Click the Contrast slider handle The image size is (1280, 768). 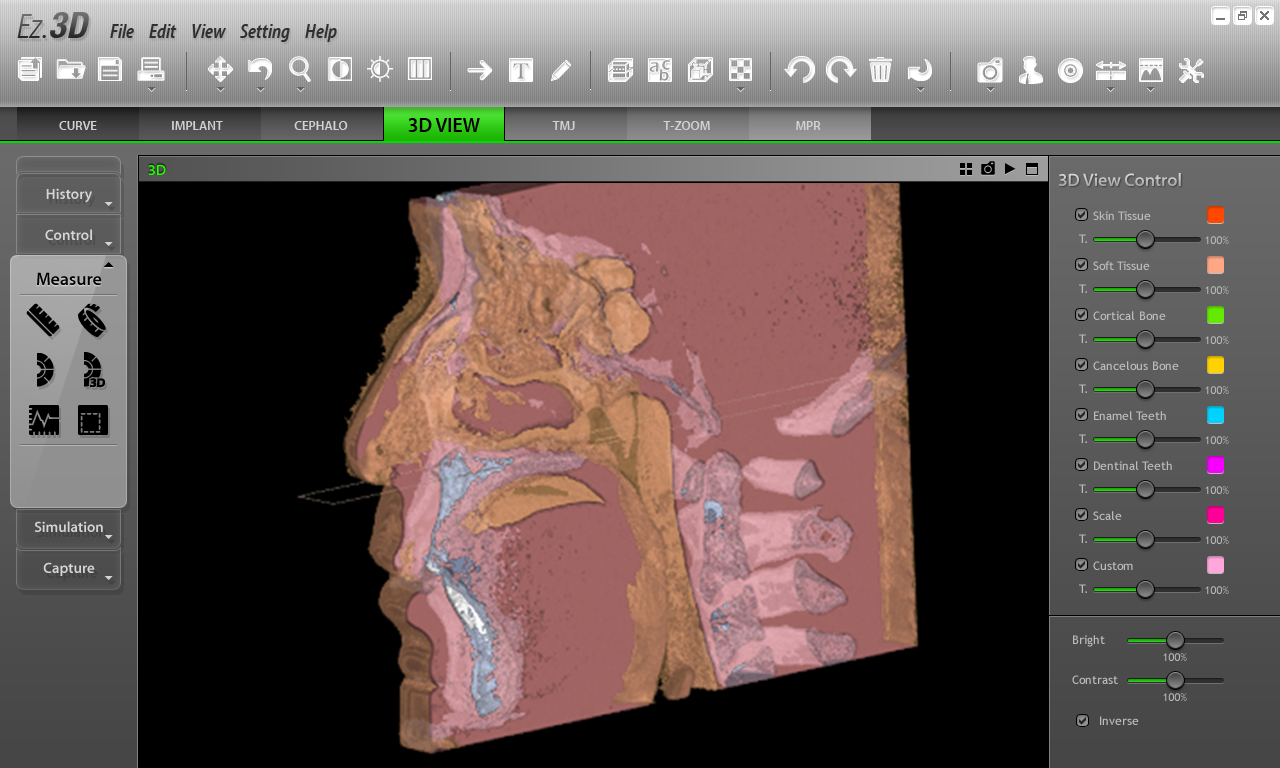(x=1175, y=680)
